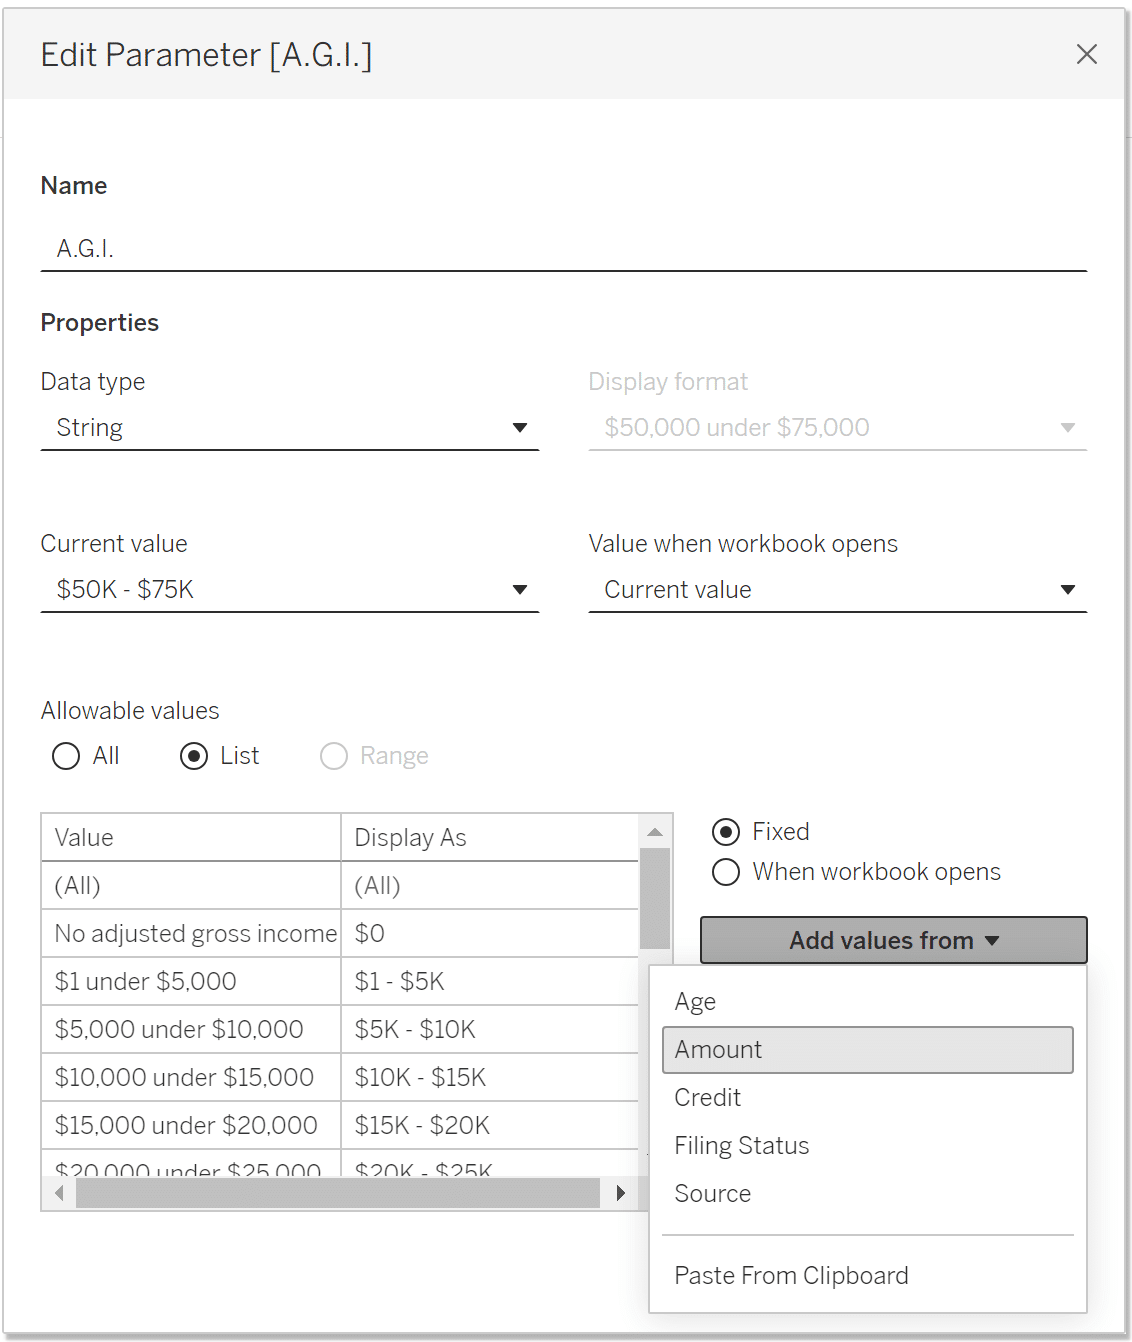Image resolution: width=1132 pixels, height=1342 pixels.
Task: Open the disabled Display format dropdown
Action: point(837,428)
